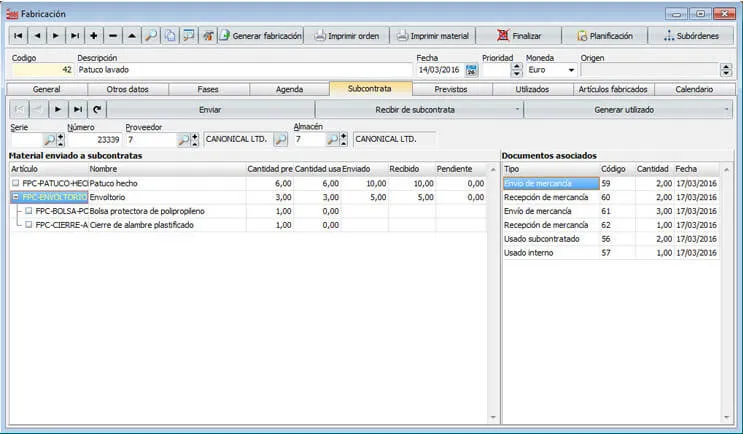Open the calendar picker next to Fecha

(x=471, y=70)
